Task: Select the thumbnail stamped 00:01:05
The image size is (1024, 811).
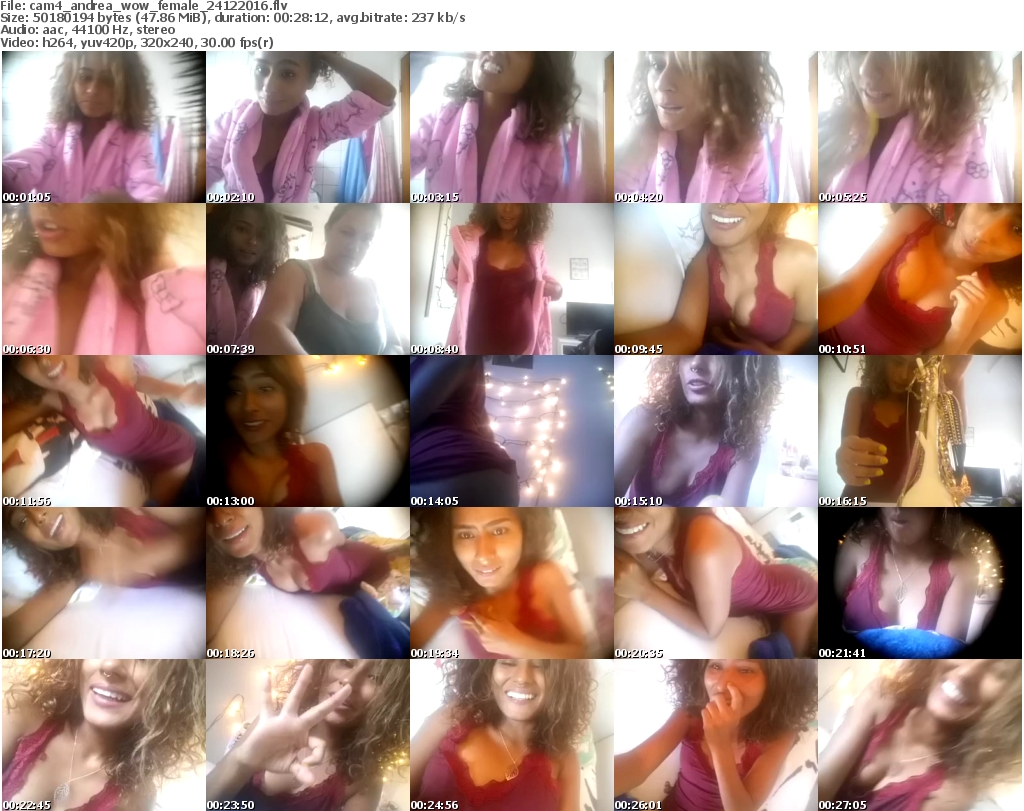Action: 104,127
